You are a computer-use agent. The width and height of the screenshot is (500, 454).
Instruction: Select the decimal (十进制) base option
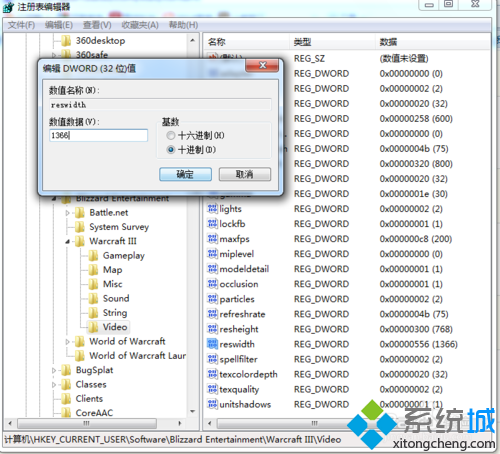(x=171, y=150)
